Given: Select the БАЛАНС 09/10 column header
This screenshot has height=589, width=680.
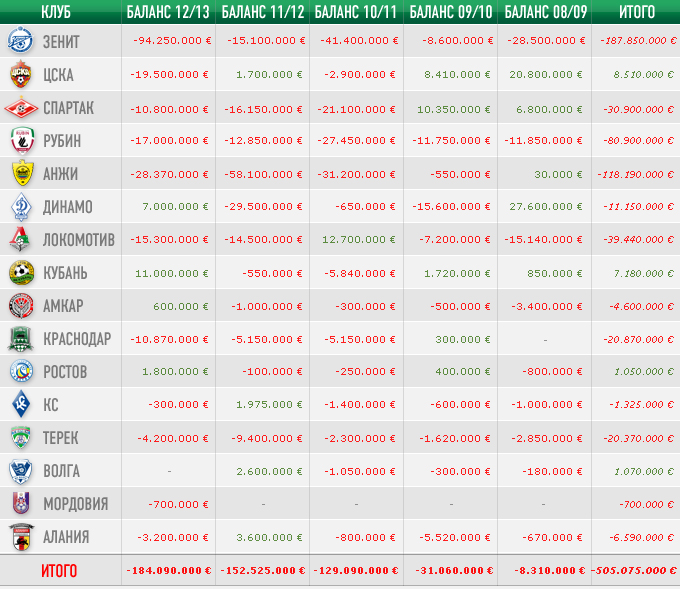Looking at the screenshot, I should click(451, 12).
